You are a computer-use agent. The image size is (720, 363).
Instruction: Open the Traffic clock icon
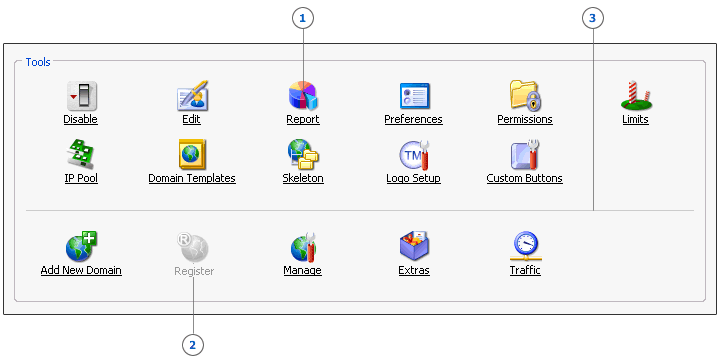click(x=525, y=246)
